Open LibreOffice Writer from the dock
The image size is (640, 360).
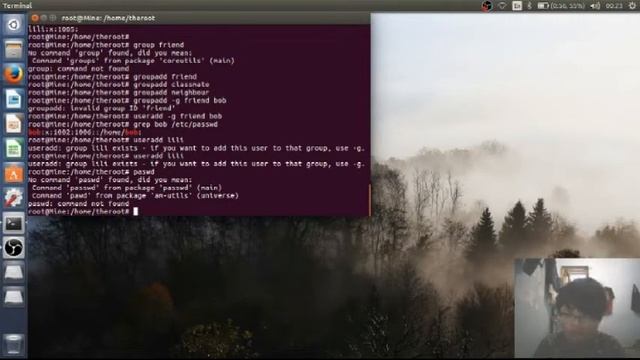click(x=13, y=99)
